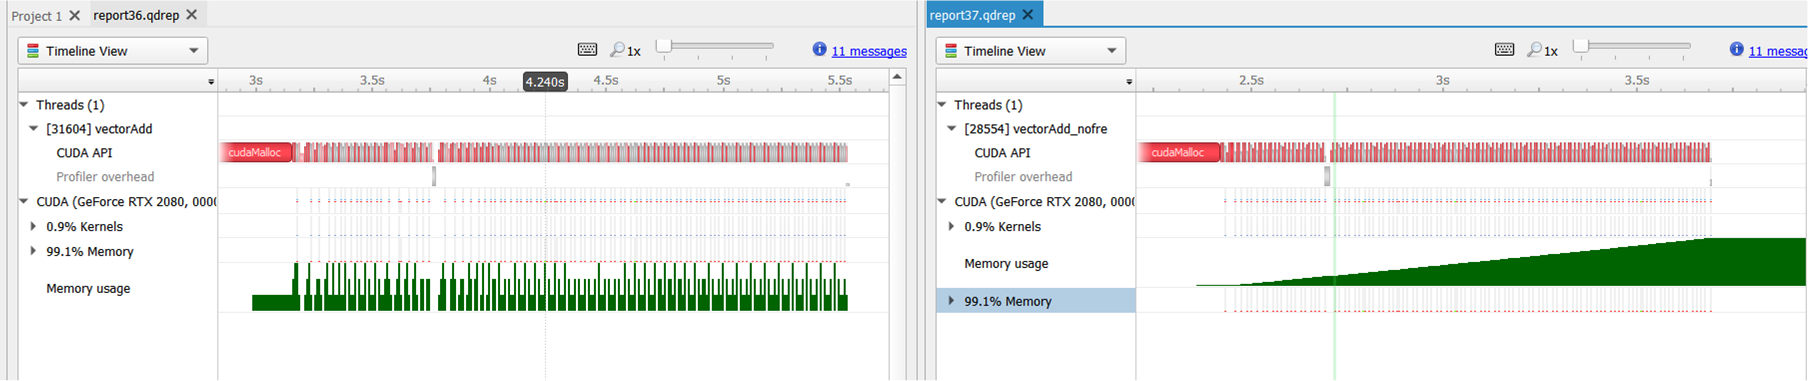Click keyboard icon in report37 toolbar
The height and width of the screenshot is (381, 1808).
click(1504, 50)
